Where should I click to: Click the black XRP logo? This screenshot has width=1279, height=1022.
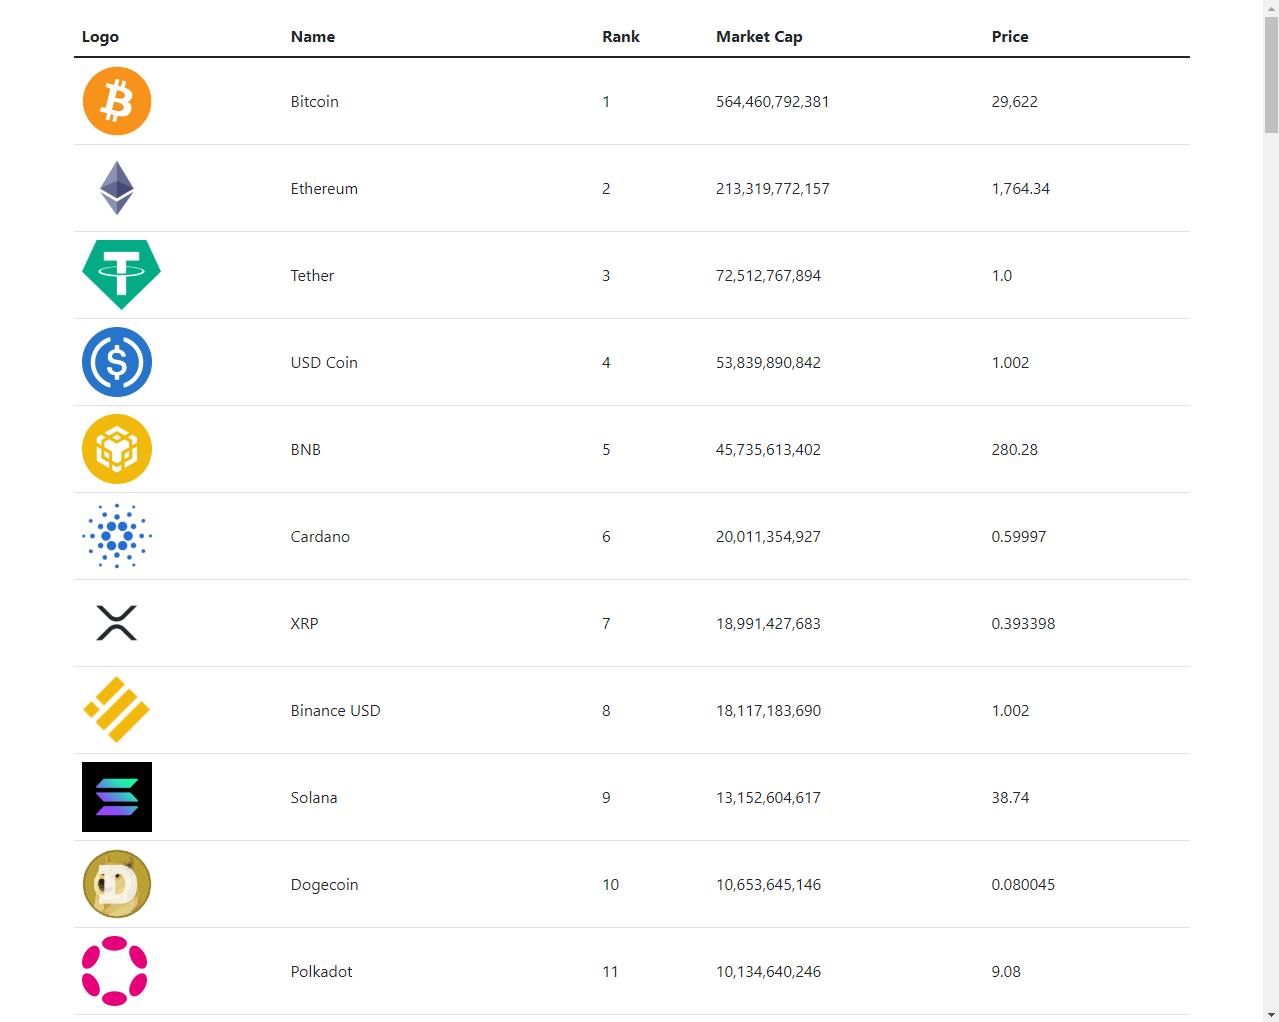[x=117, y=623]
